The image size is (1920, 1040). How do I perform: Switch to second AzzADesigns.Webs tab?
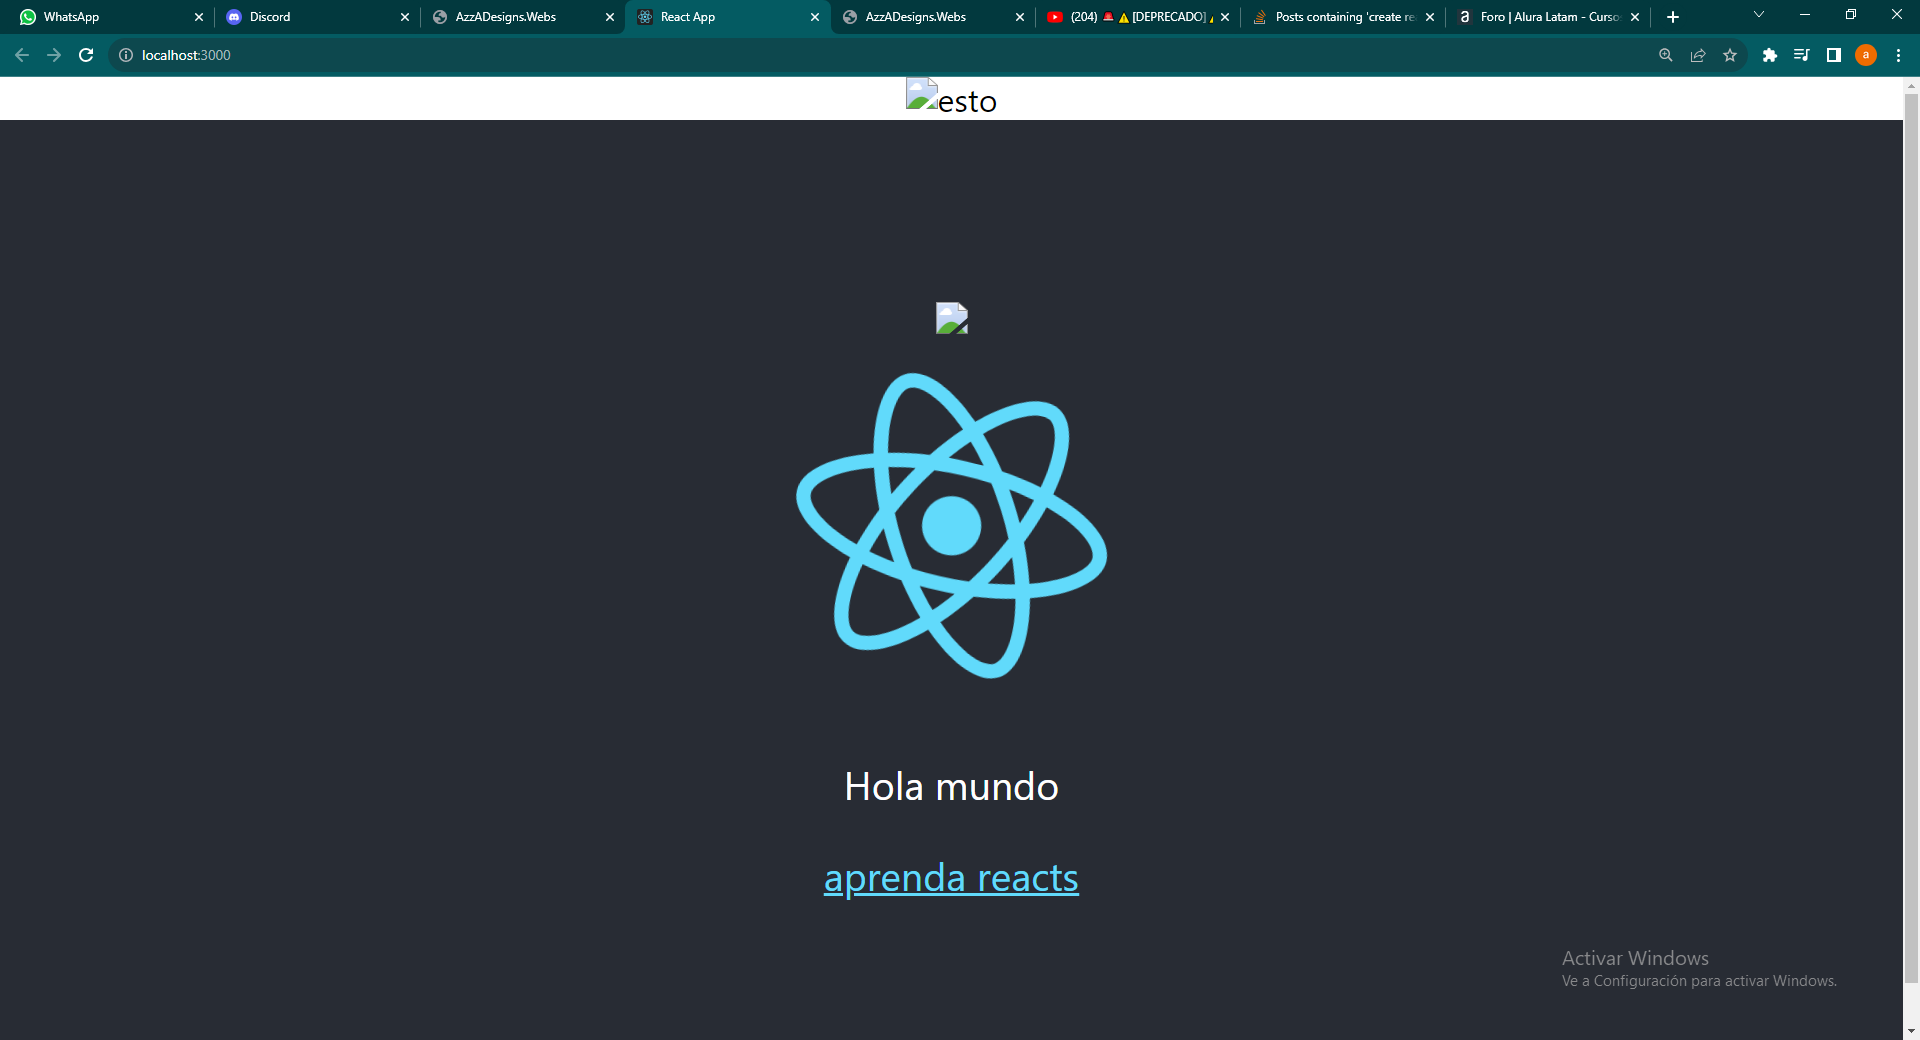pyautogui.click(x=932, y=17)
